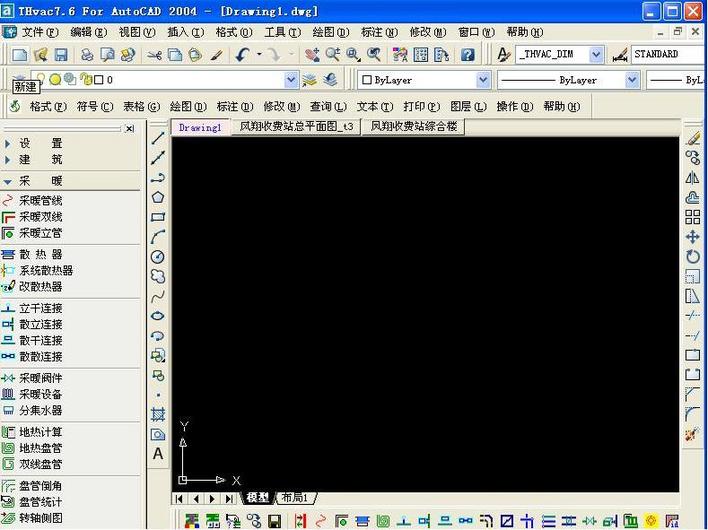Click the New drawing icon in toolbar
The image size is (708, 530).
(x=19, y=55)
